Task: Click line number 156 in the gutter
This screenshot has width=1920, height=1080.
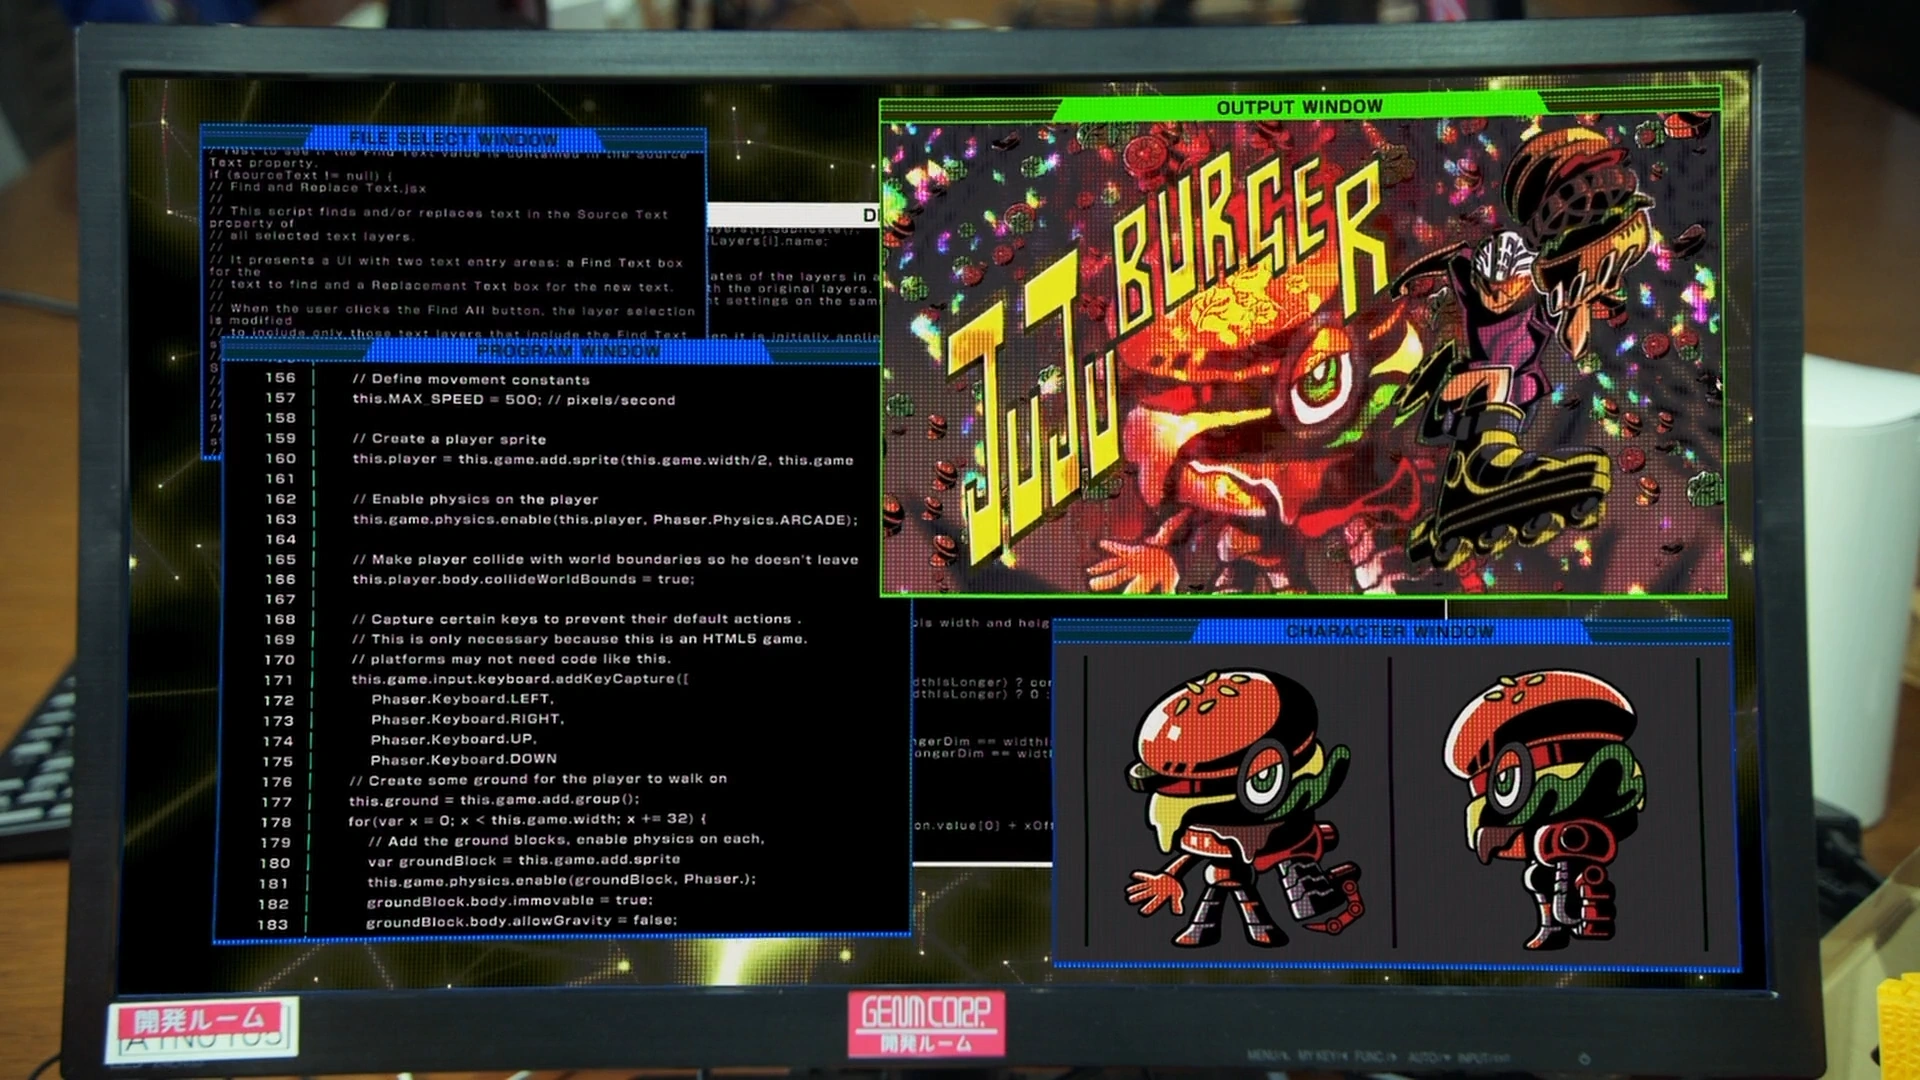Action: click(280, 378)
